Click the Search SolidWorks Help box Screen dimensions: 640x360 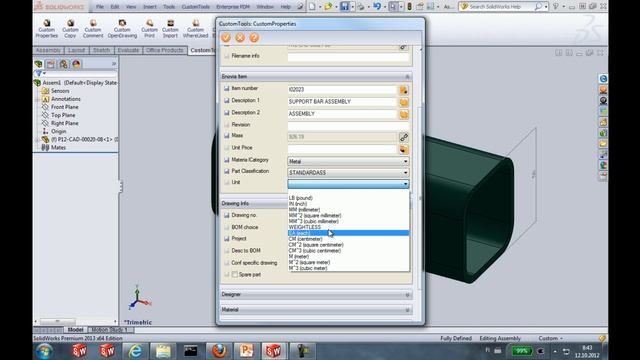(x=501, y=7)
